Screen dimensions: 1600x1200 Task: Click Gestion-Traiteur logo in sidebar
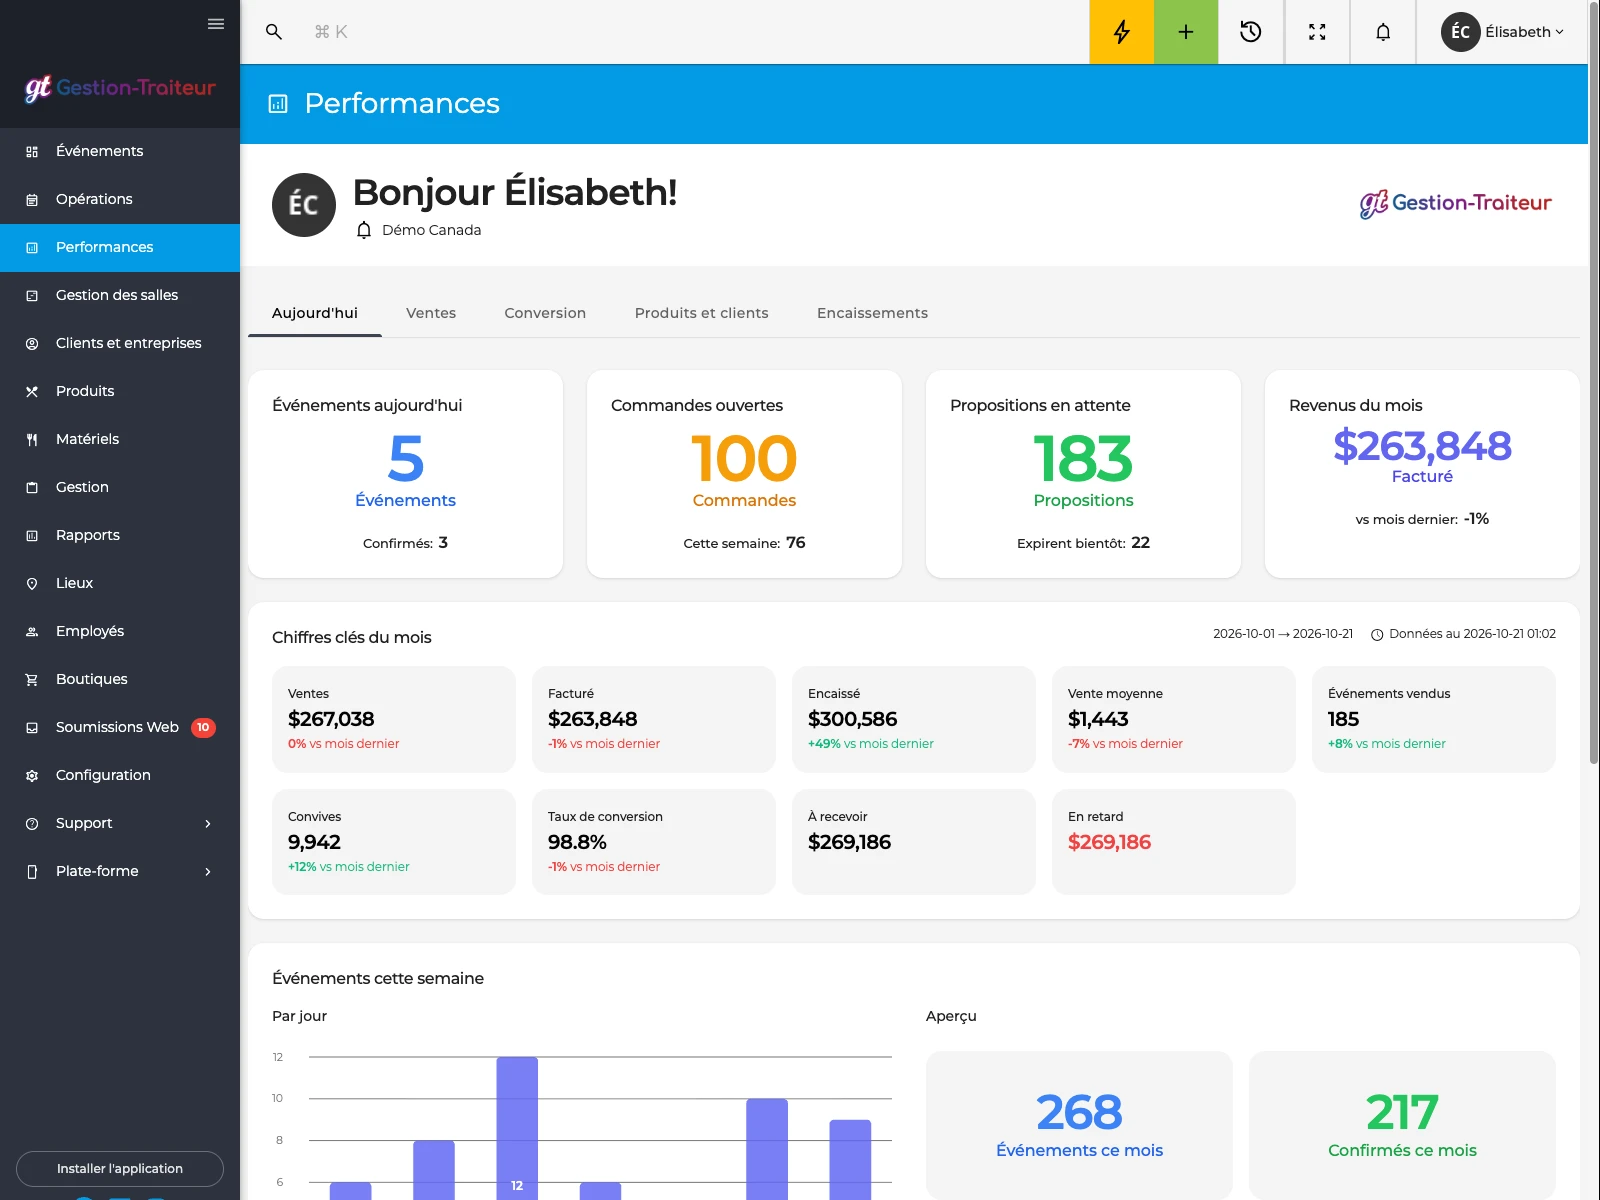pyautogui.click(x=120, y=88)
